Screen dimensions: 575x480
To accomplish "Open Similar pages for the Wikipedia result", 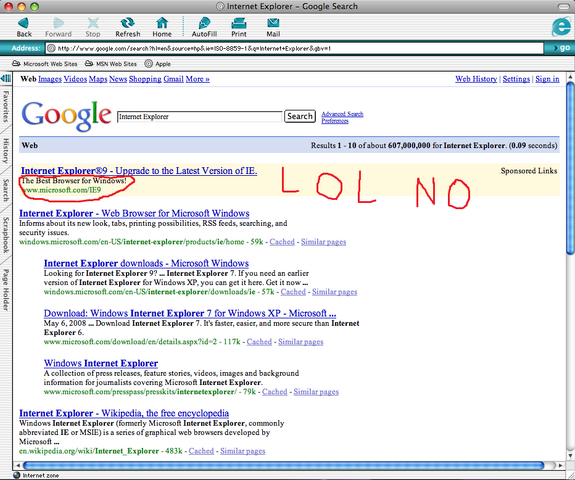I will (243, 451).
